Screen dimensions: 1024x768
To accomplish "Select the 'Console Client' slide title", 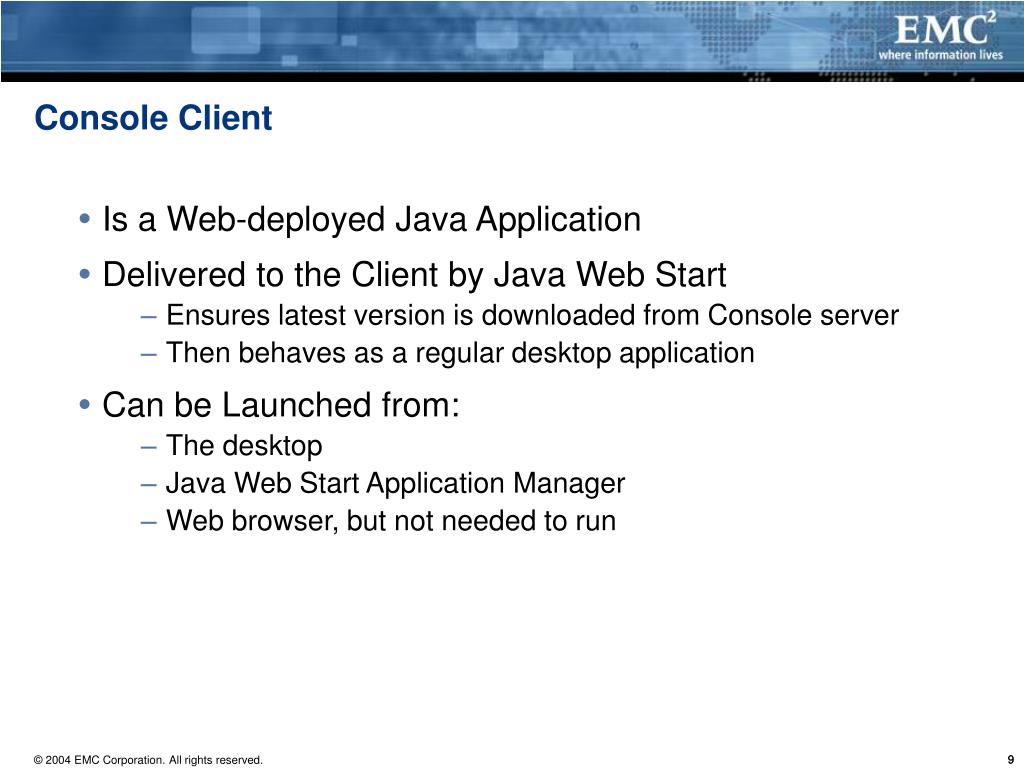I will pyautogui.click(x=153, y=118).
